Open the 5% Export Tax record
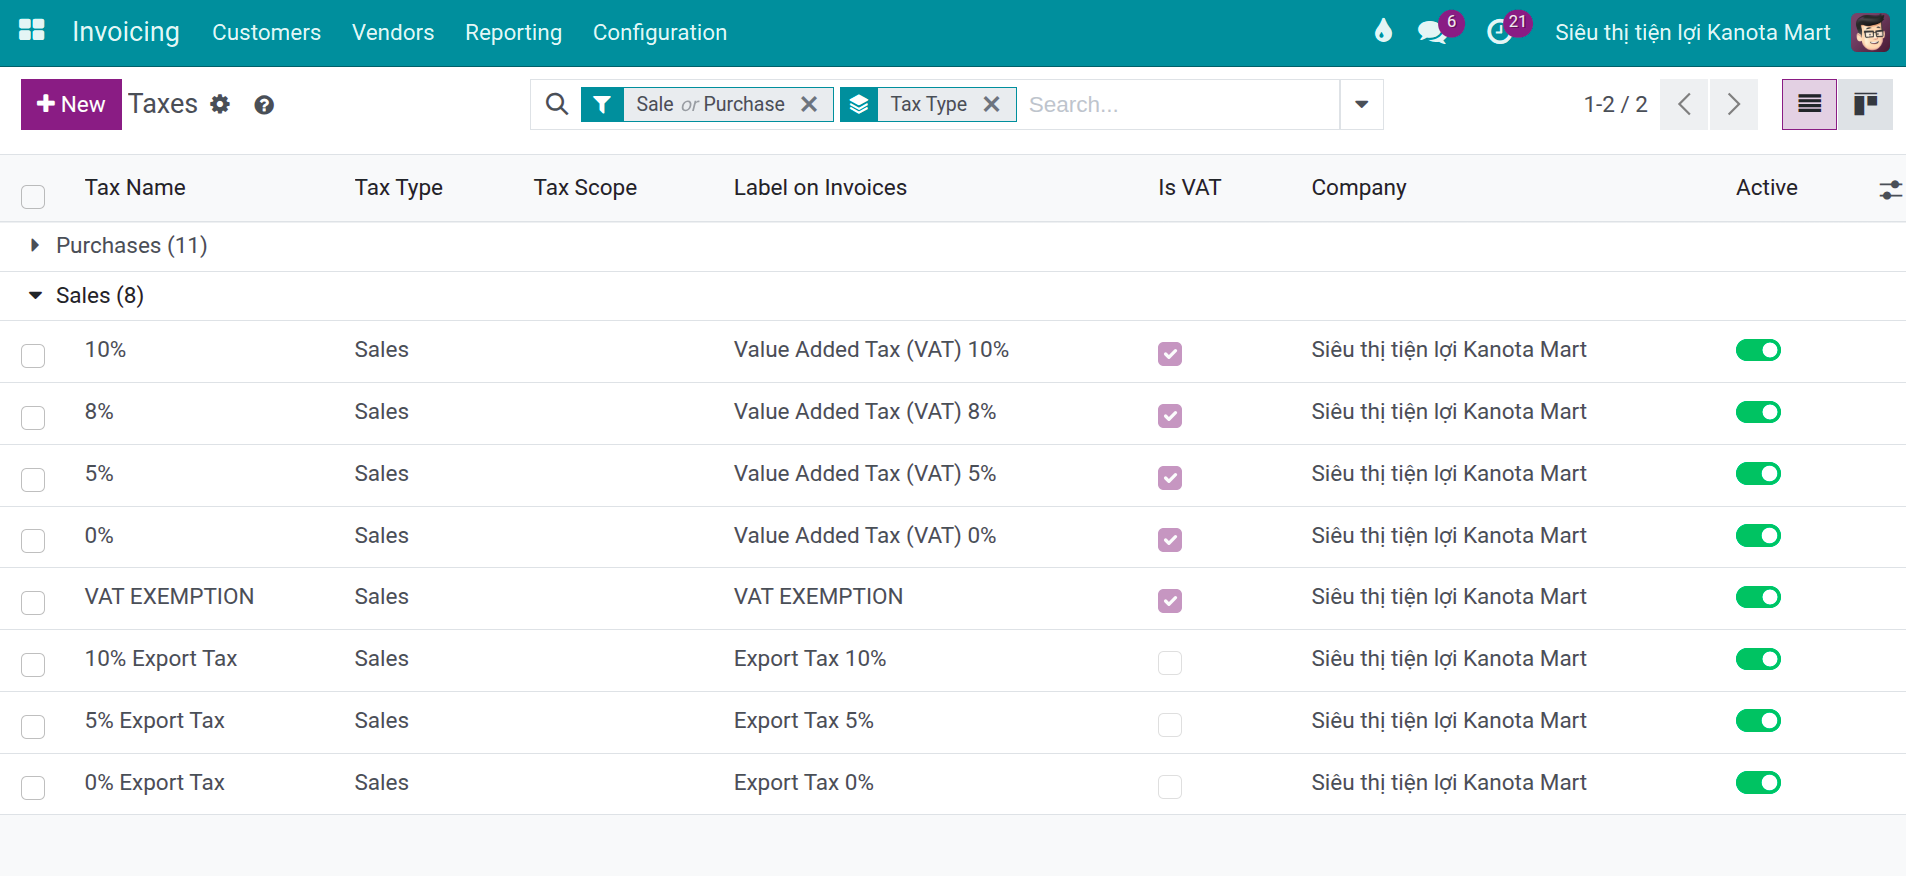The image size is (1906, 876). point(154,721)
